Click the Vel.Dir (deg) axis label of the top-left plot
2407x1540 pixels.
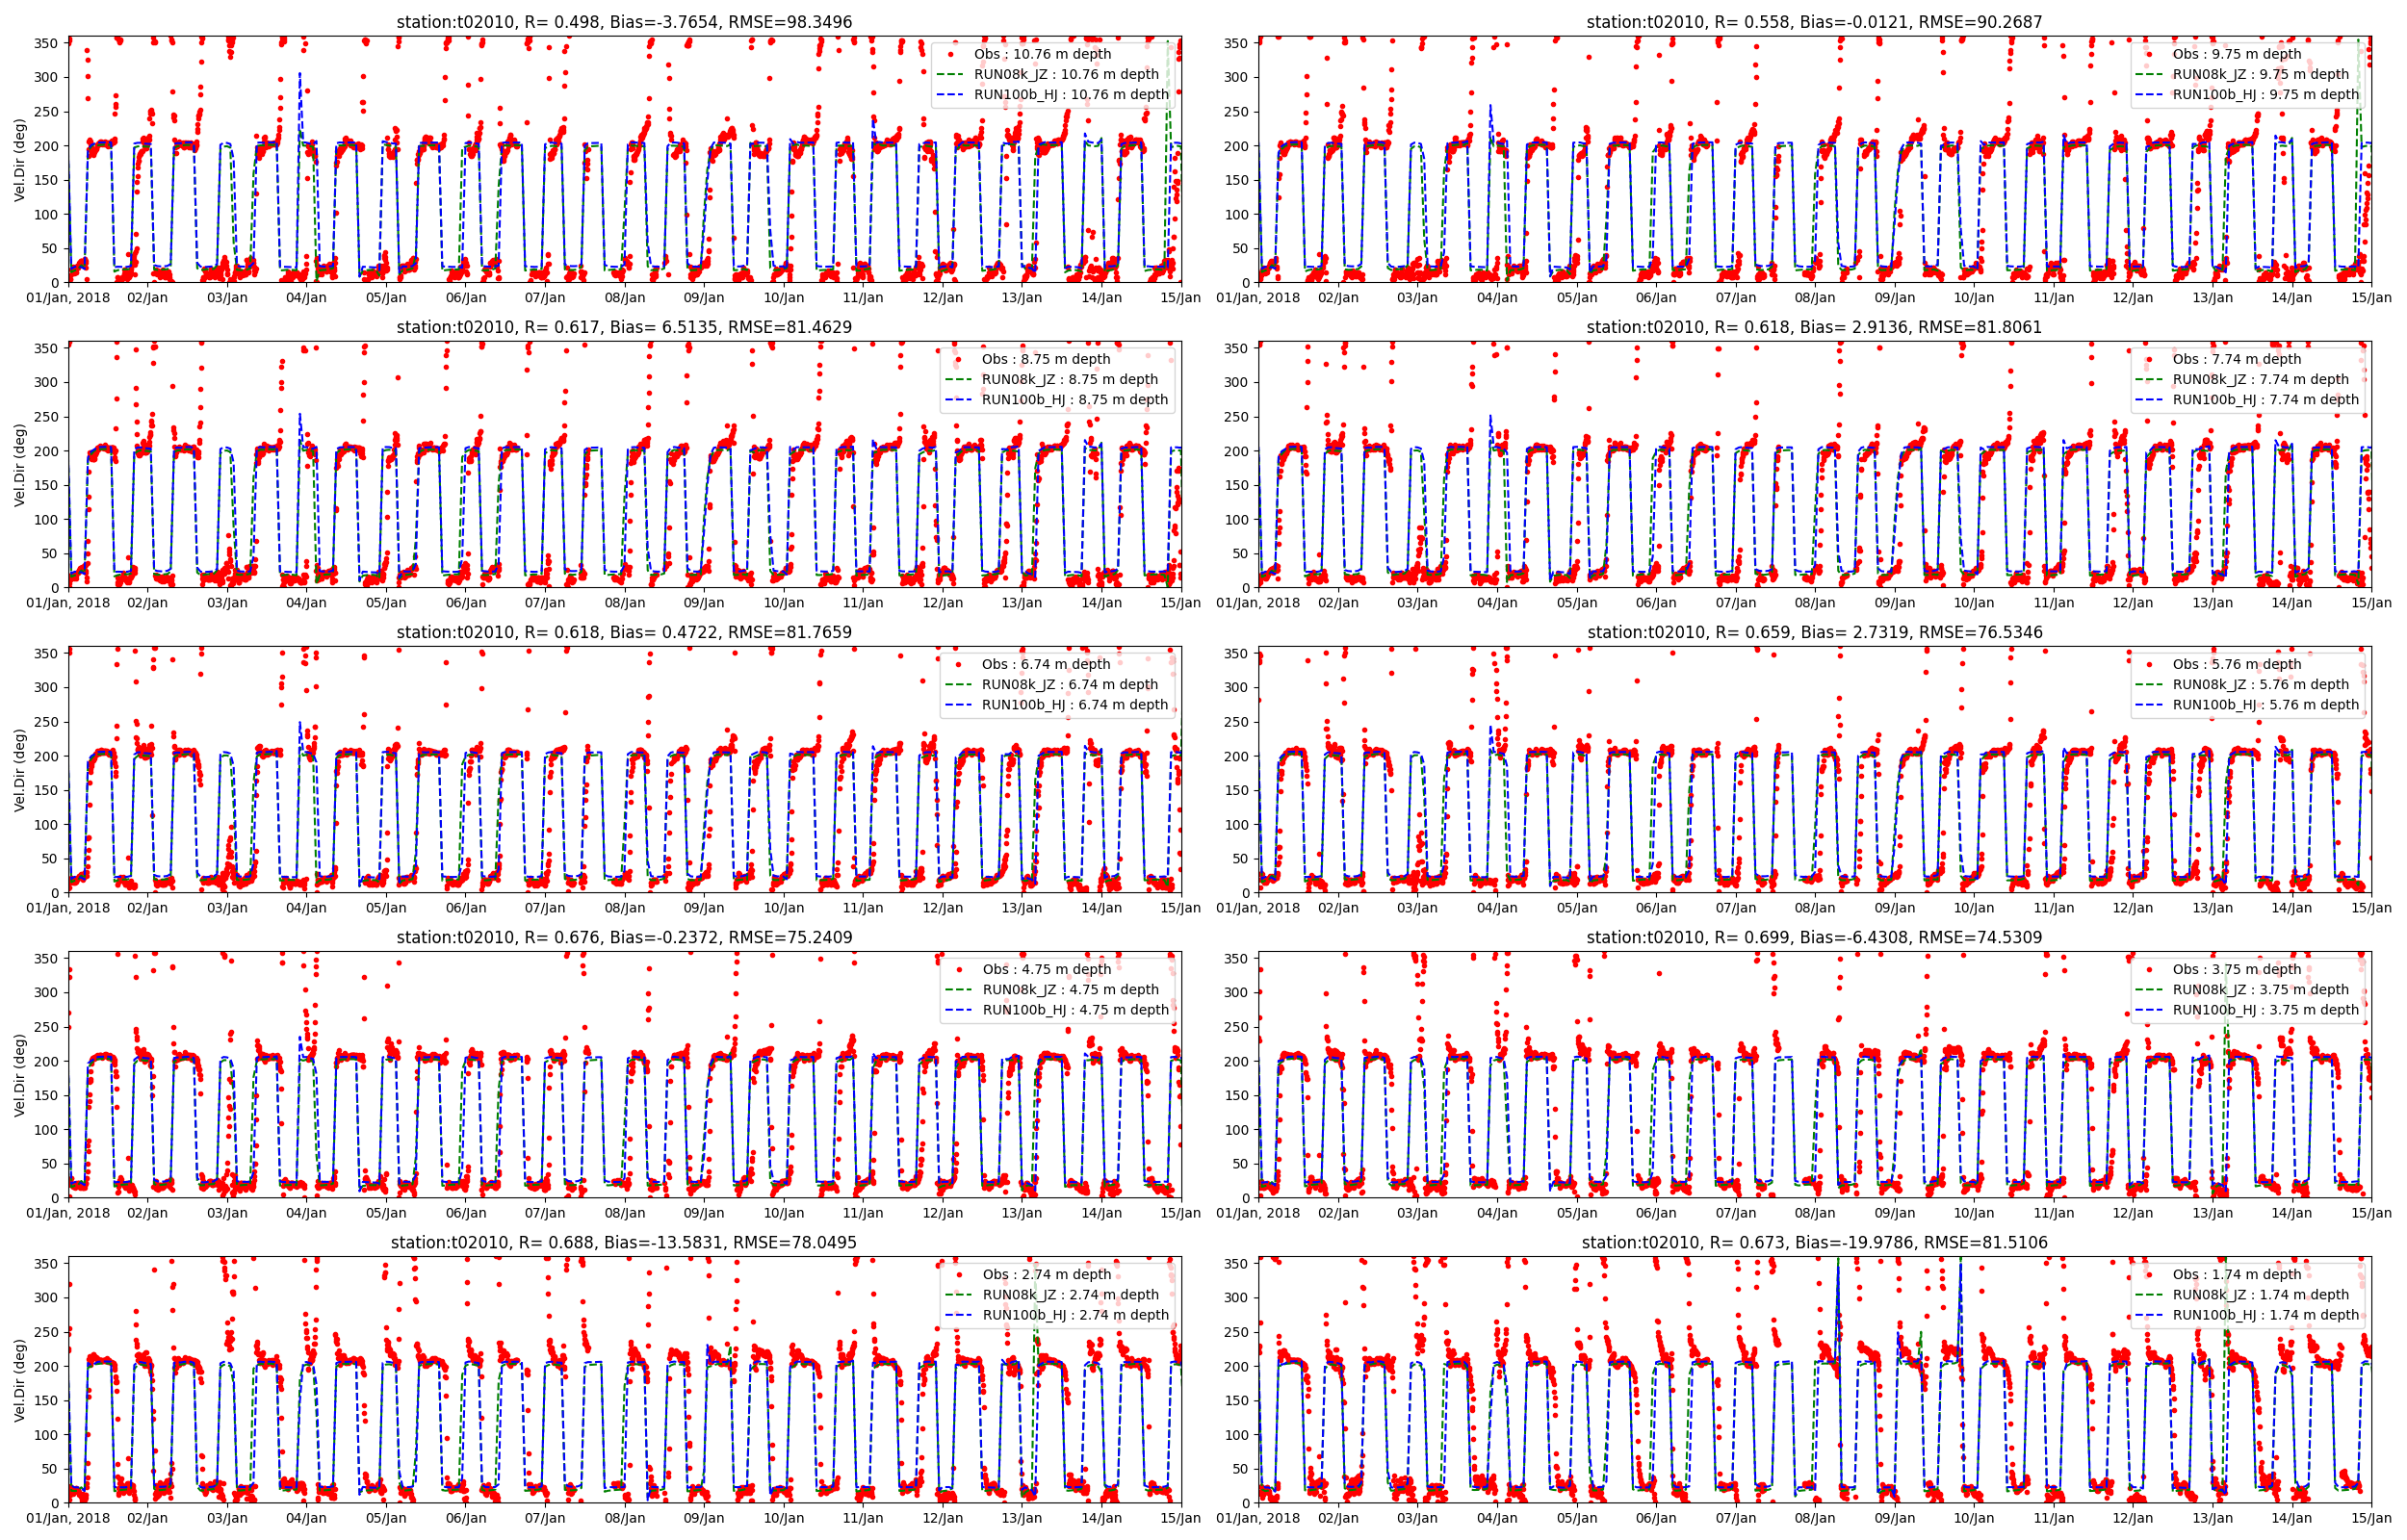click(x=19, y=160)
